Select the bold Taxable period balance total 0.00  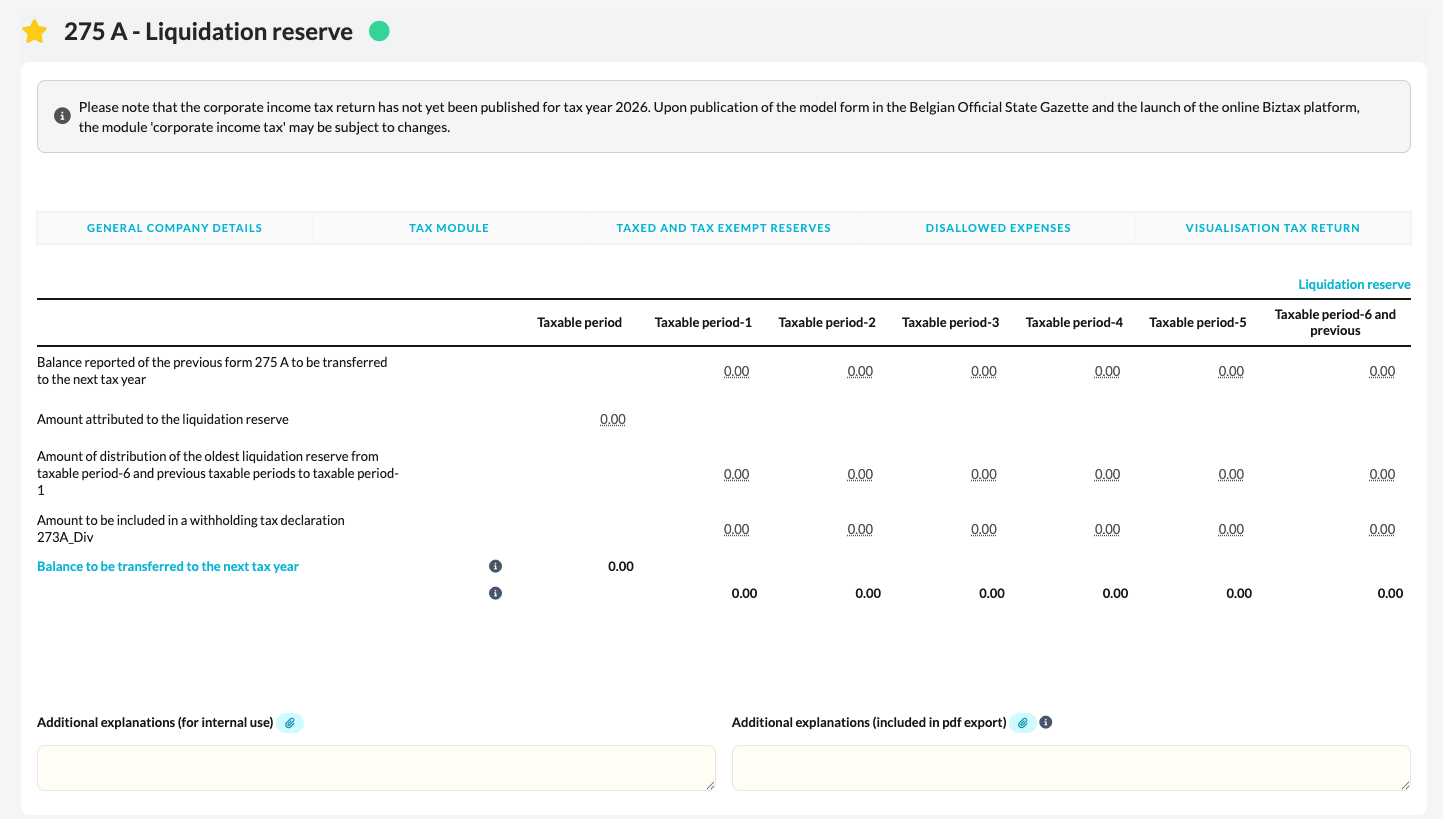pos(621,566)
